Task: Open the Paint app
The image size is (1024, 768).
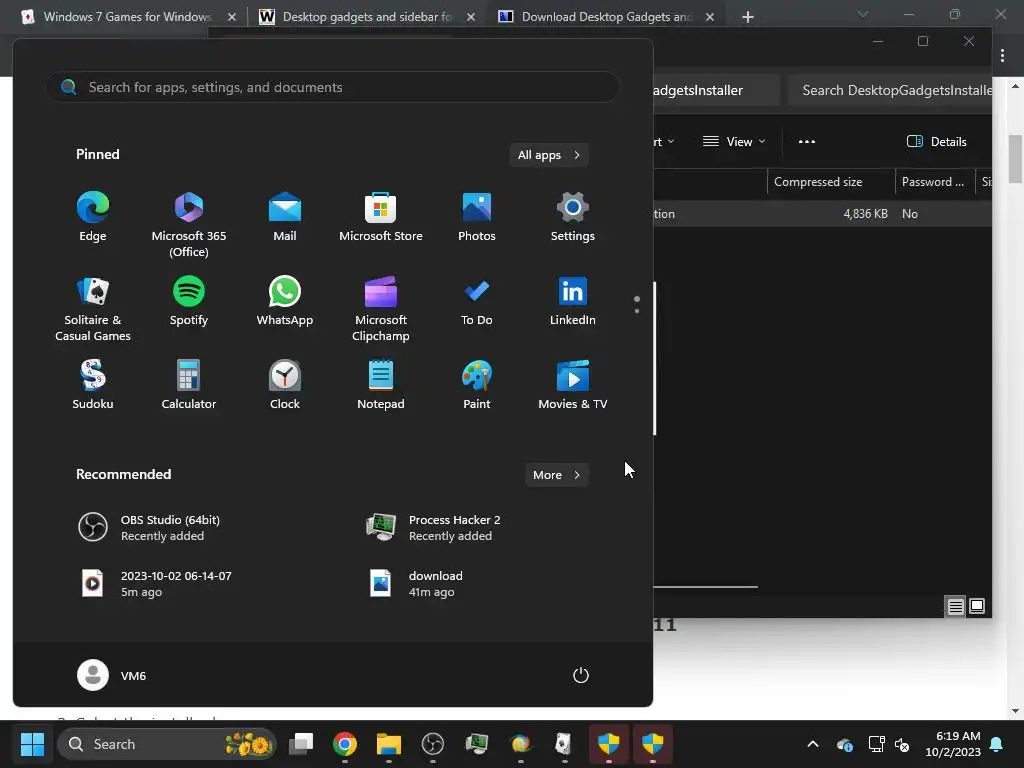Action: [477, 385]
